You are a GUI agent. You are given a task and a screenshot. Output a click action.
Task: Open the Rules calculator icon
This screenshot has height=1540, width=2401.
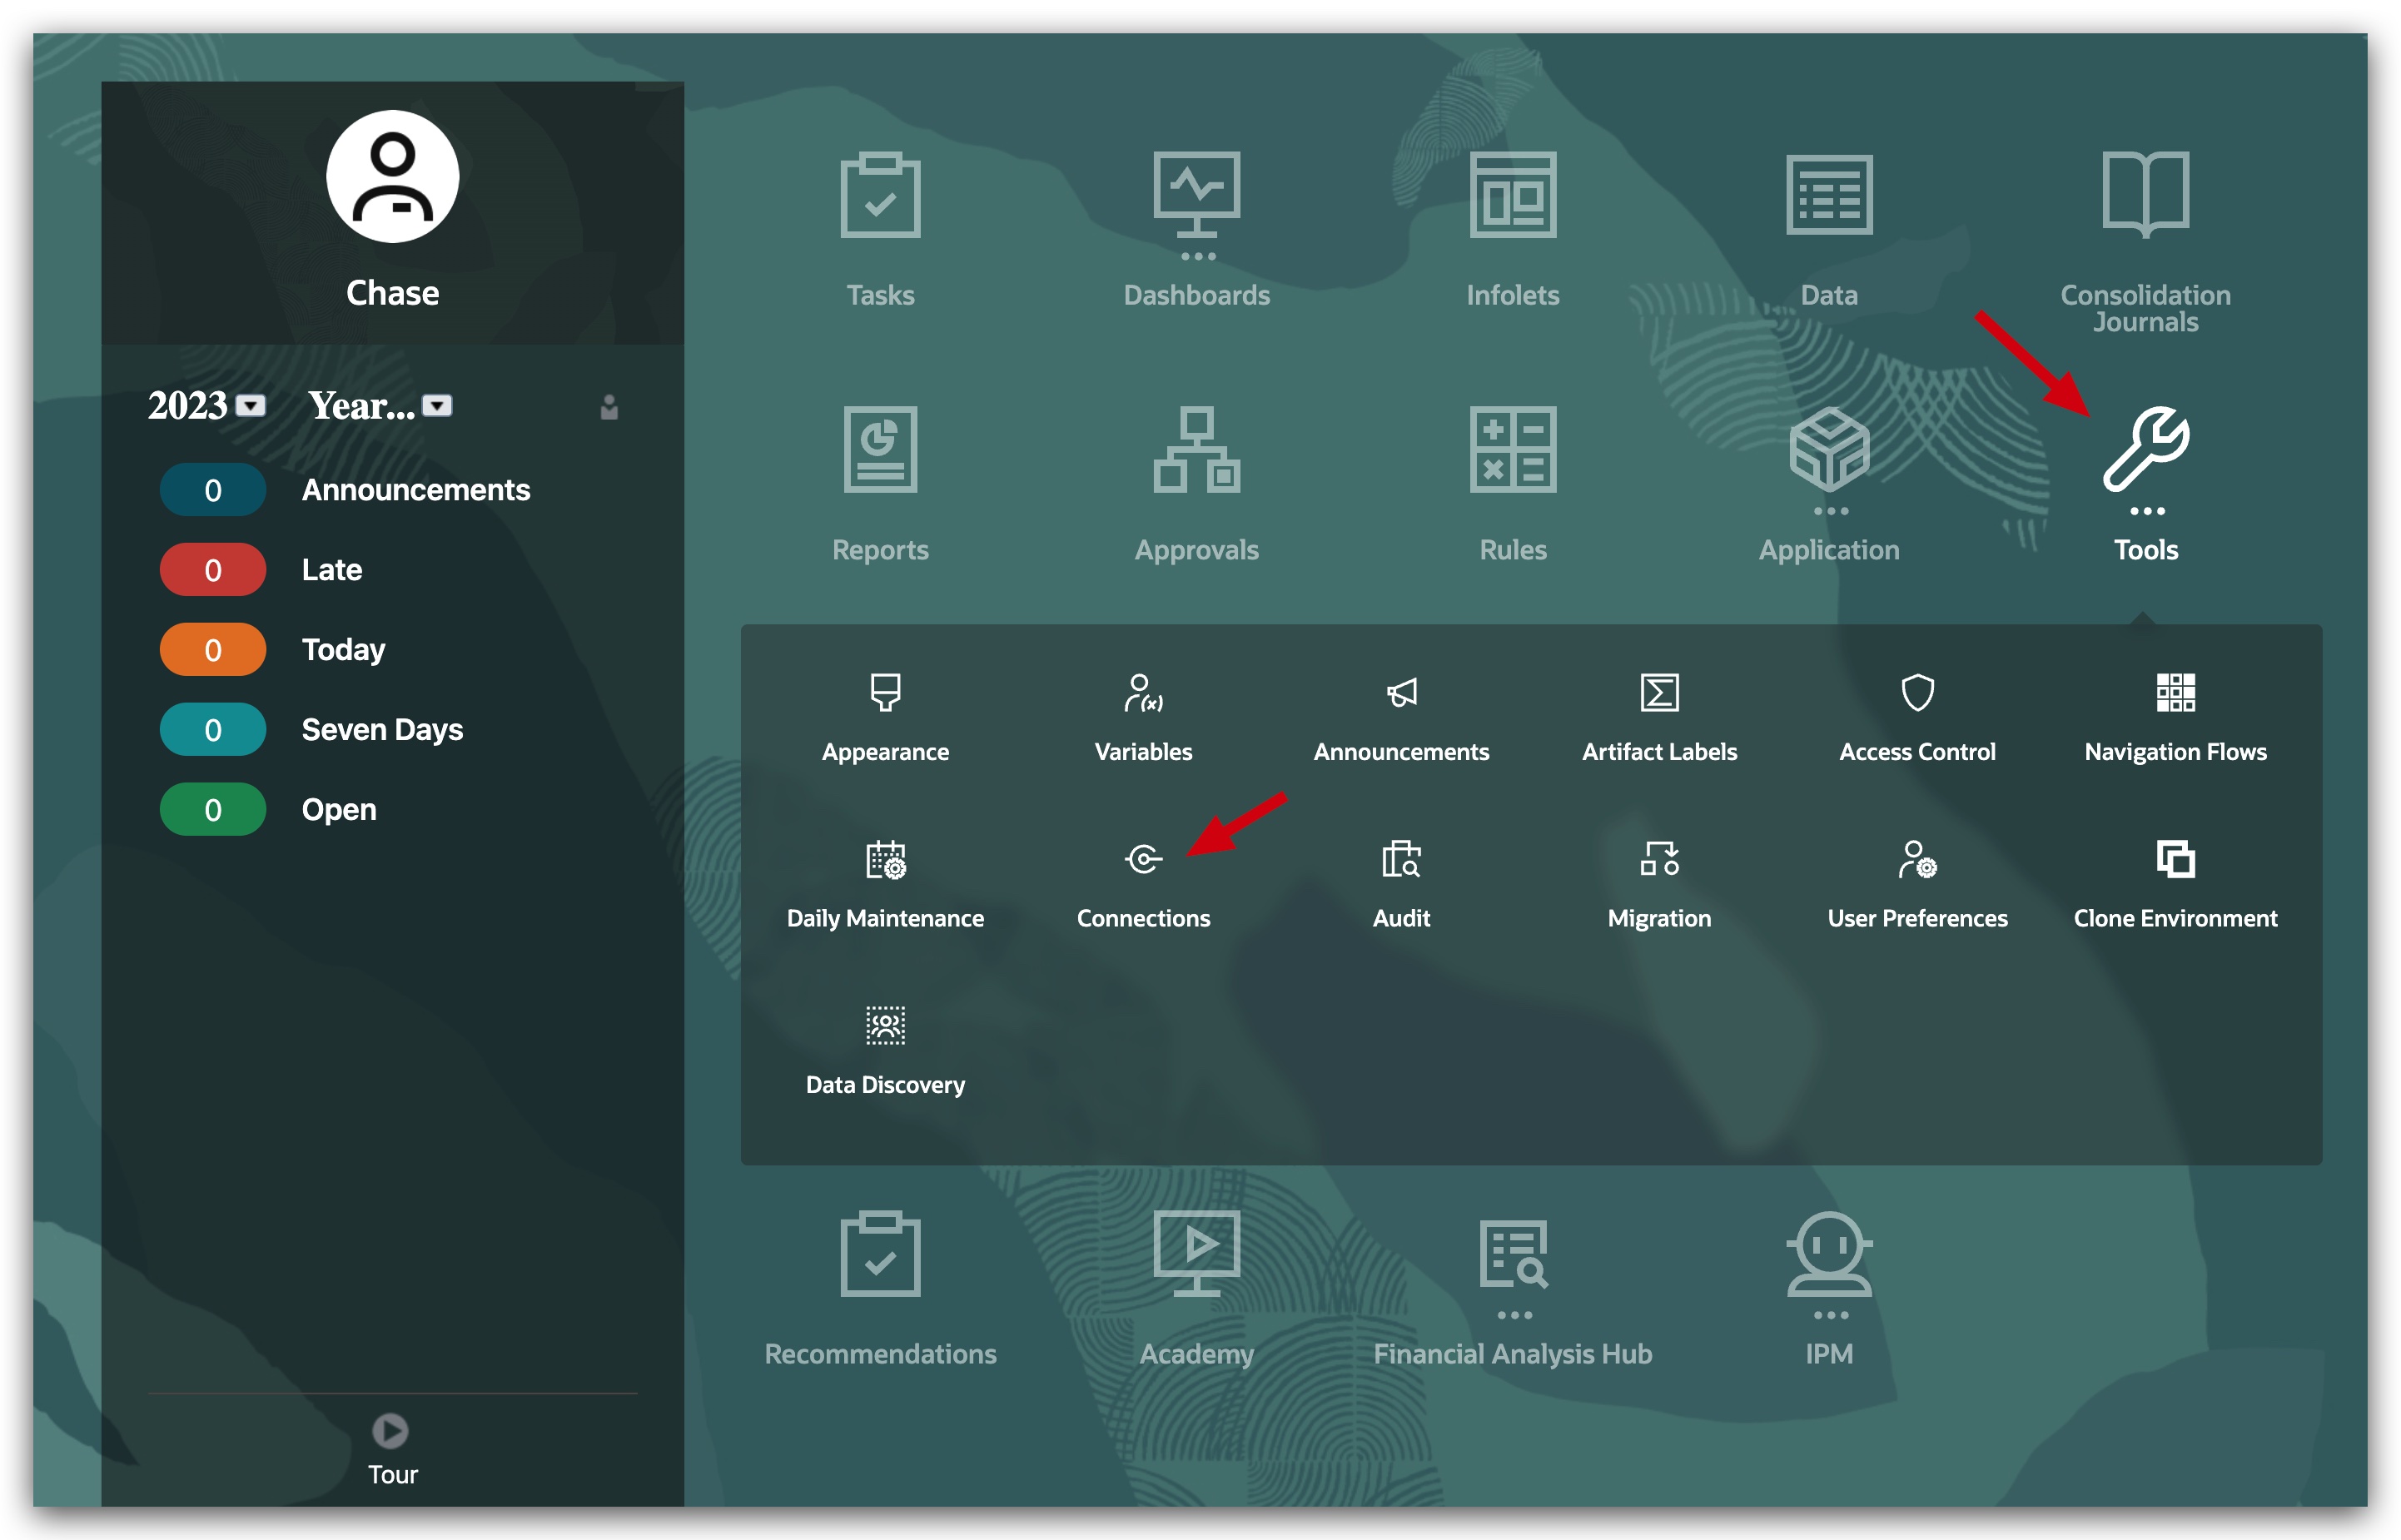click(1512, 449)
